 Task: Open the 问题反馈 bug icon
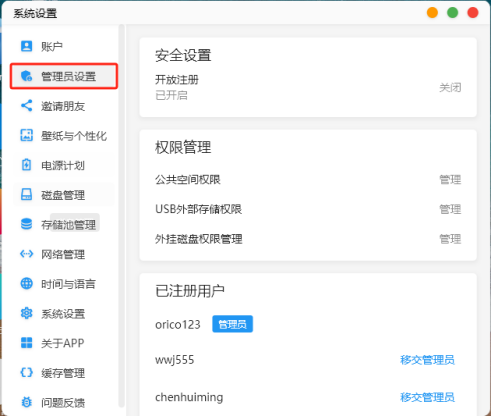point(27,402)
